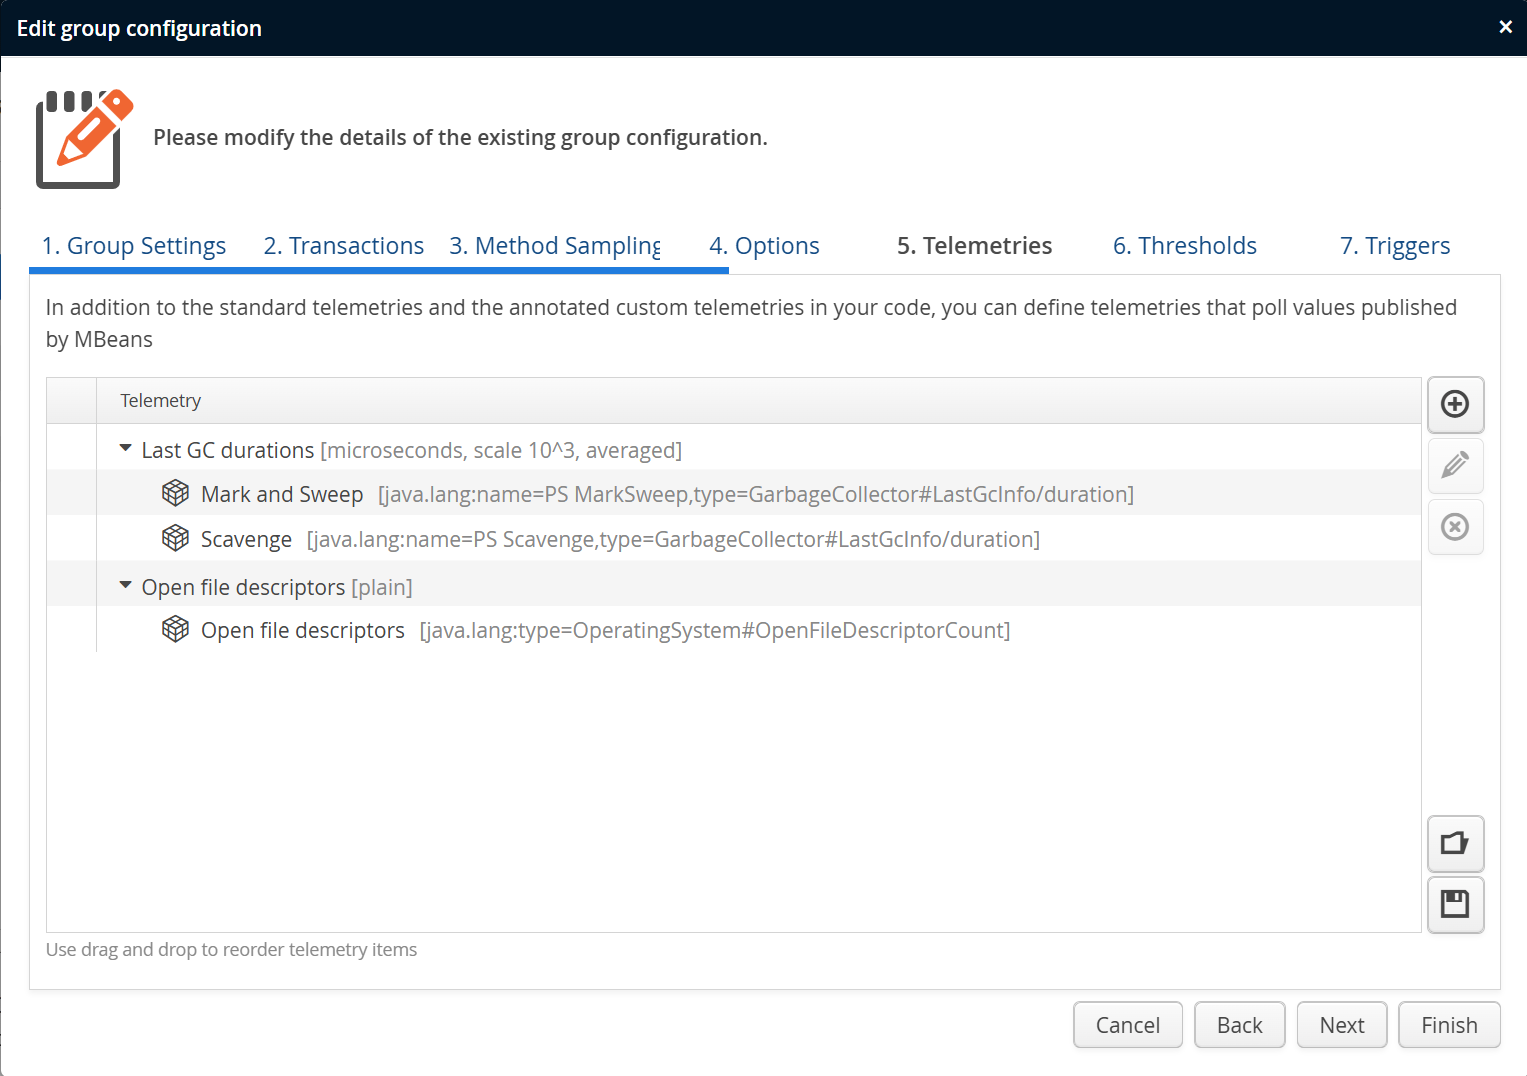Select the Triggers tab
The width and height of the screenshot is (1527, 1076).
coord(1394,246)
